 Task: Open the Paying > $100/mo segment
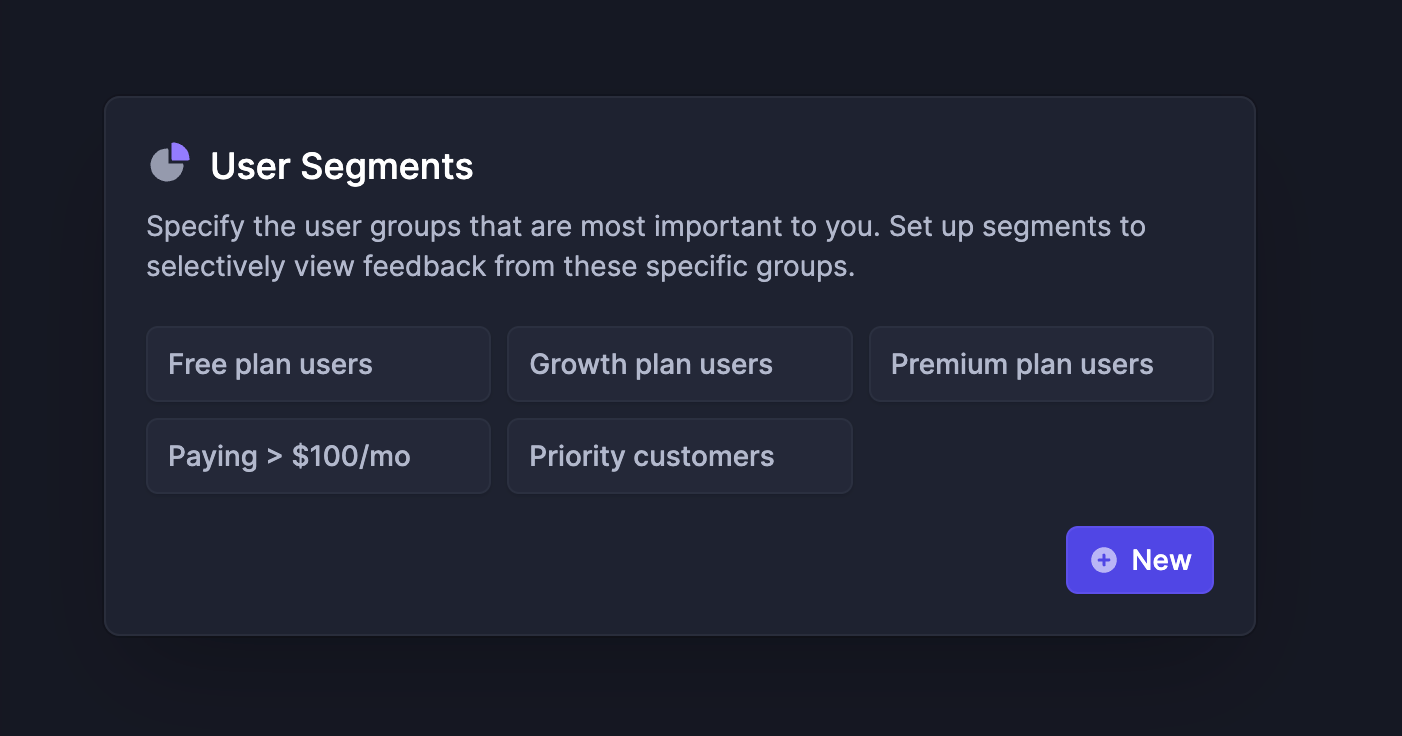tap(318, 456)
